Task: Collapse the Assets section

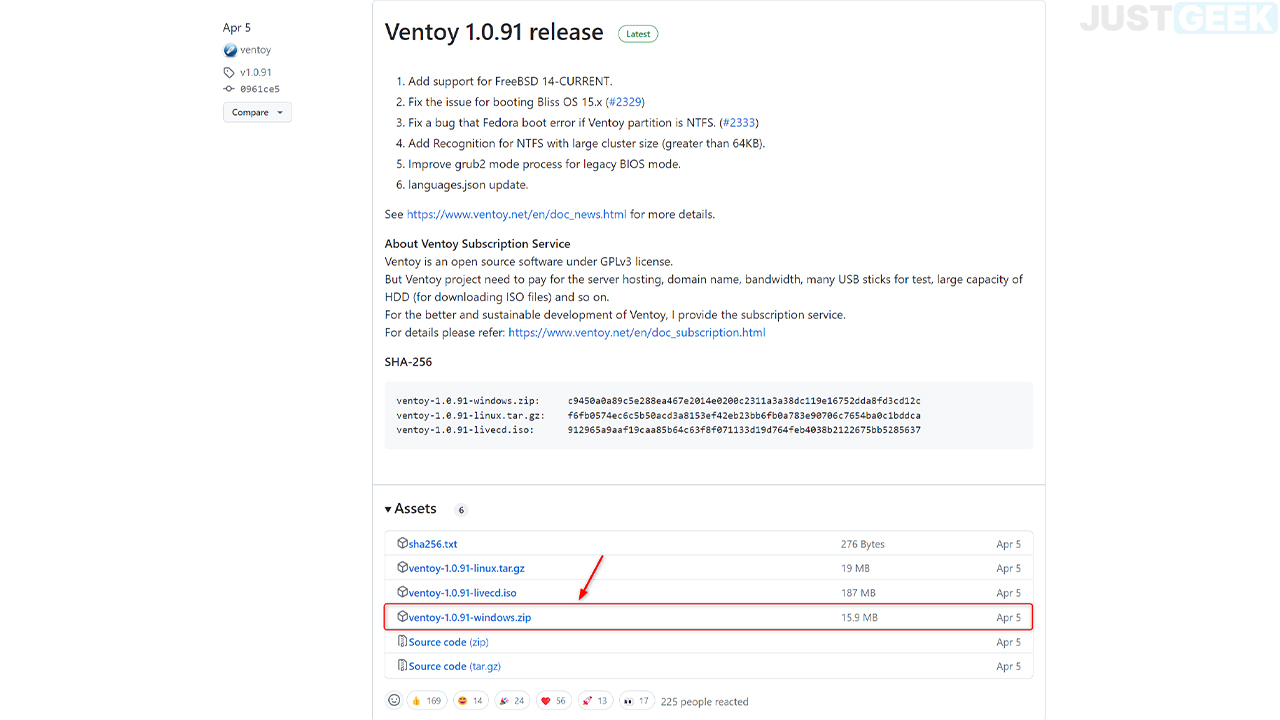Action: (x=410, y=509)
